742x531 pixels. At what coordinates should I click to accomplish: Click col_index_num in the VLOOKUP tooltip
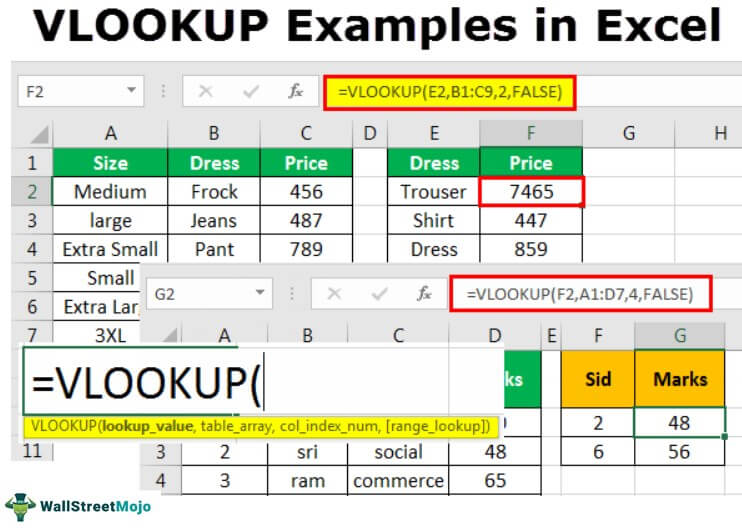tap(329, 426)
